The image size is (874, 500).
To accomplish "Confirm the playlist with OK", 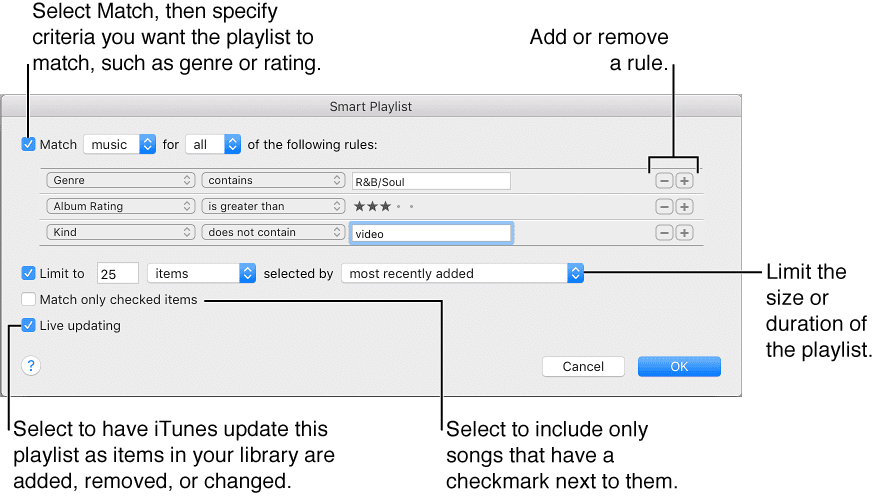I will tap(679, 366).
